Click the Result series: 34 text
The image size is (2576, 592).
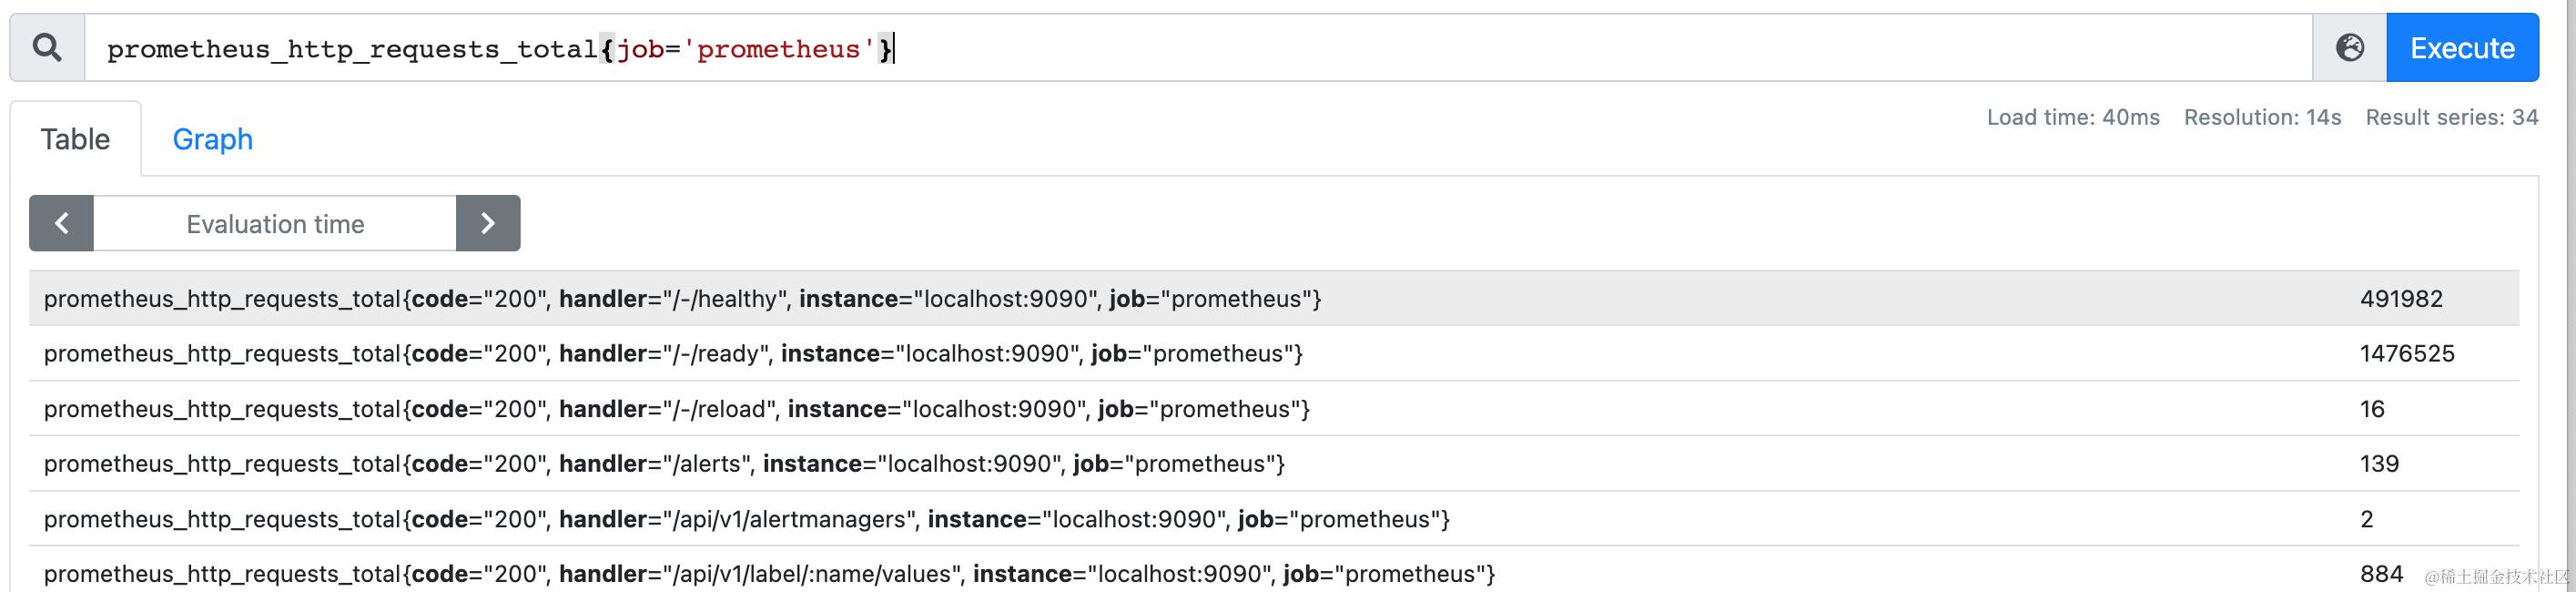pyautogui.click(x=2452, y=117)
